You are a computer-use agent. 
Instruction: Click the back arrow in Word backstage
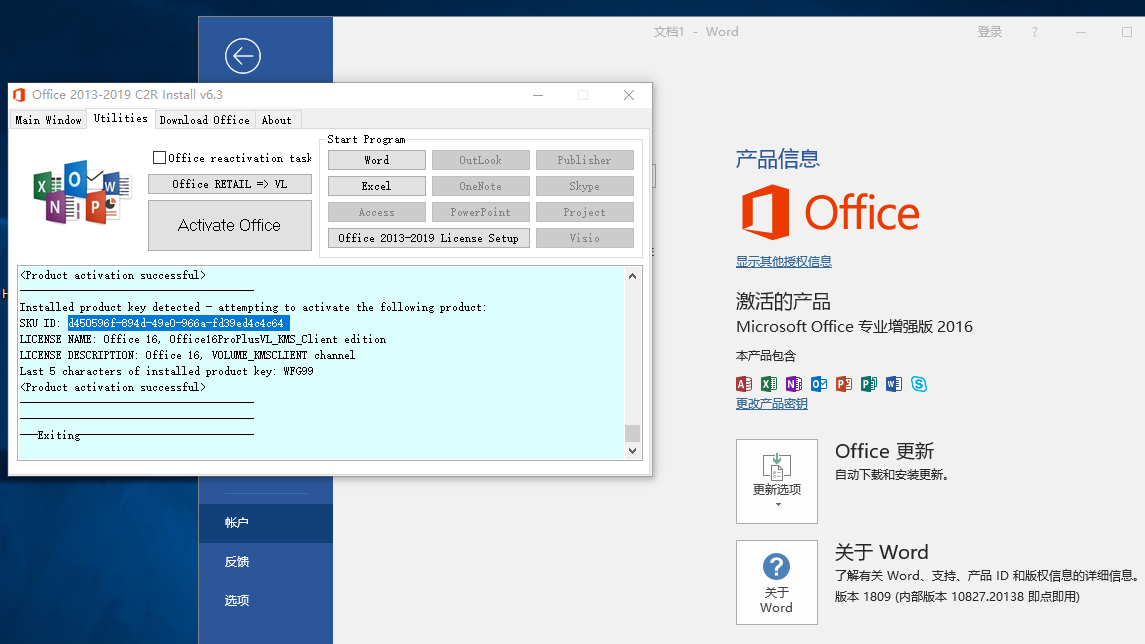pyautogui.click(x=242, y=56)
